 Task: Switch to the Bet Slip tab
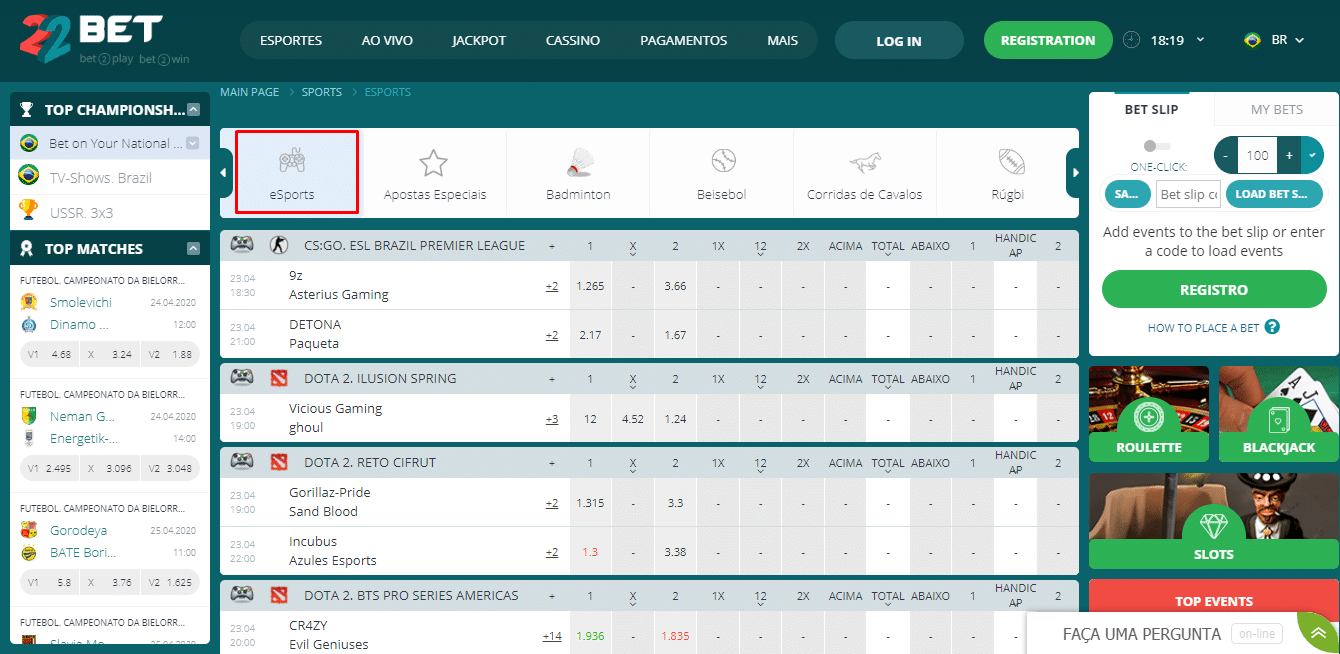click(1151, 109)
